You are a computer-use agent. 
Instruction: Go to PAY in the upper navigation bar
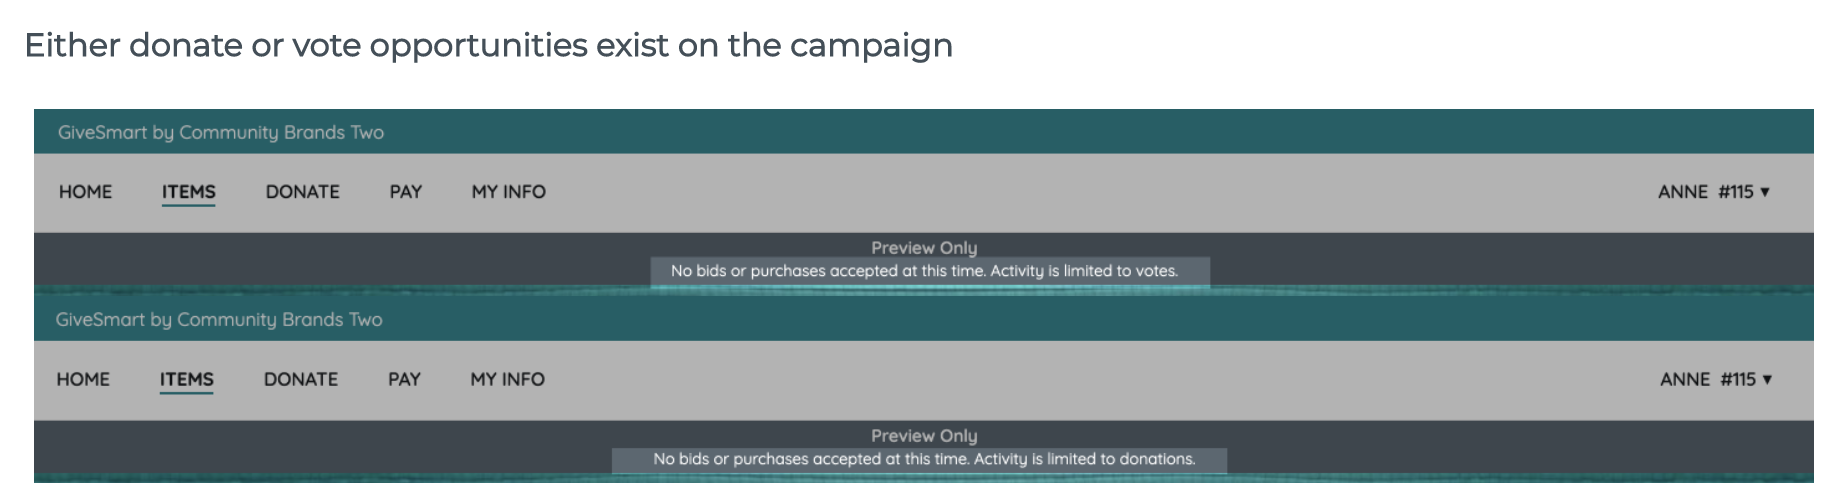pyautogui.click(x=405, y=192)
